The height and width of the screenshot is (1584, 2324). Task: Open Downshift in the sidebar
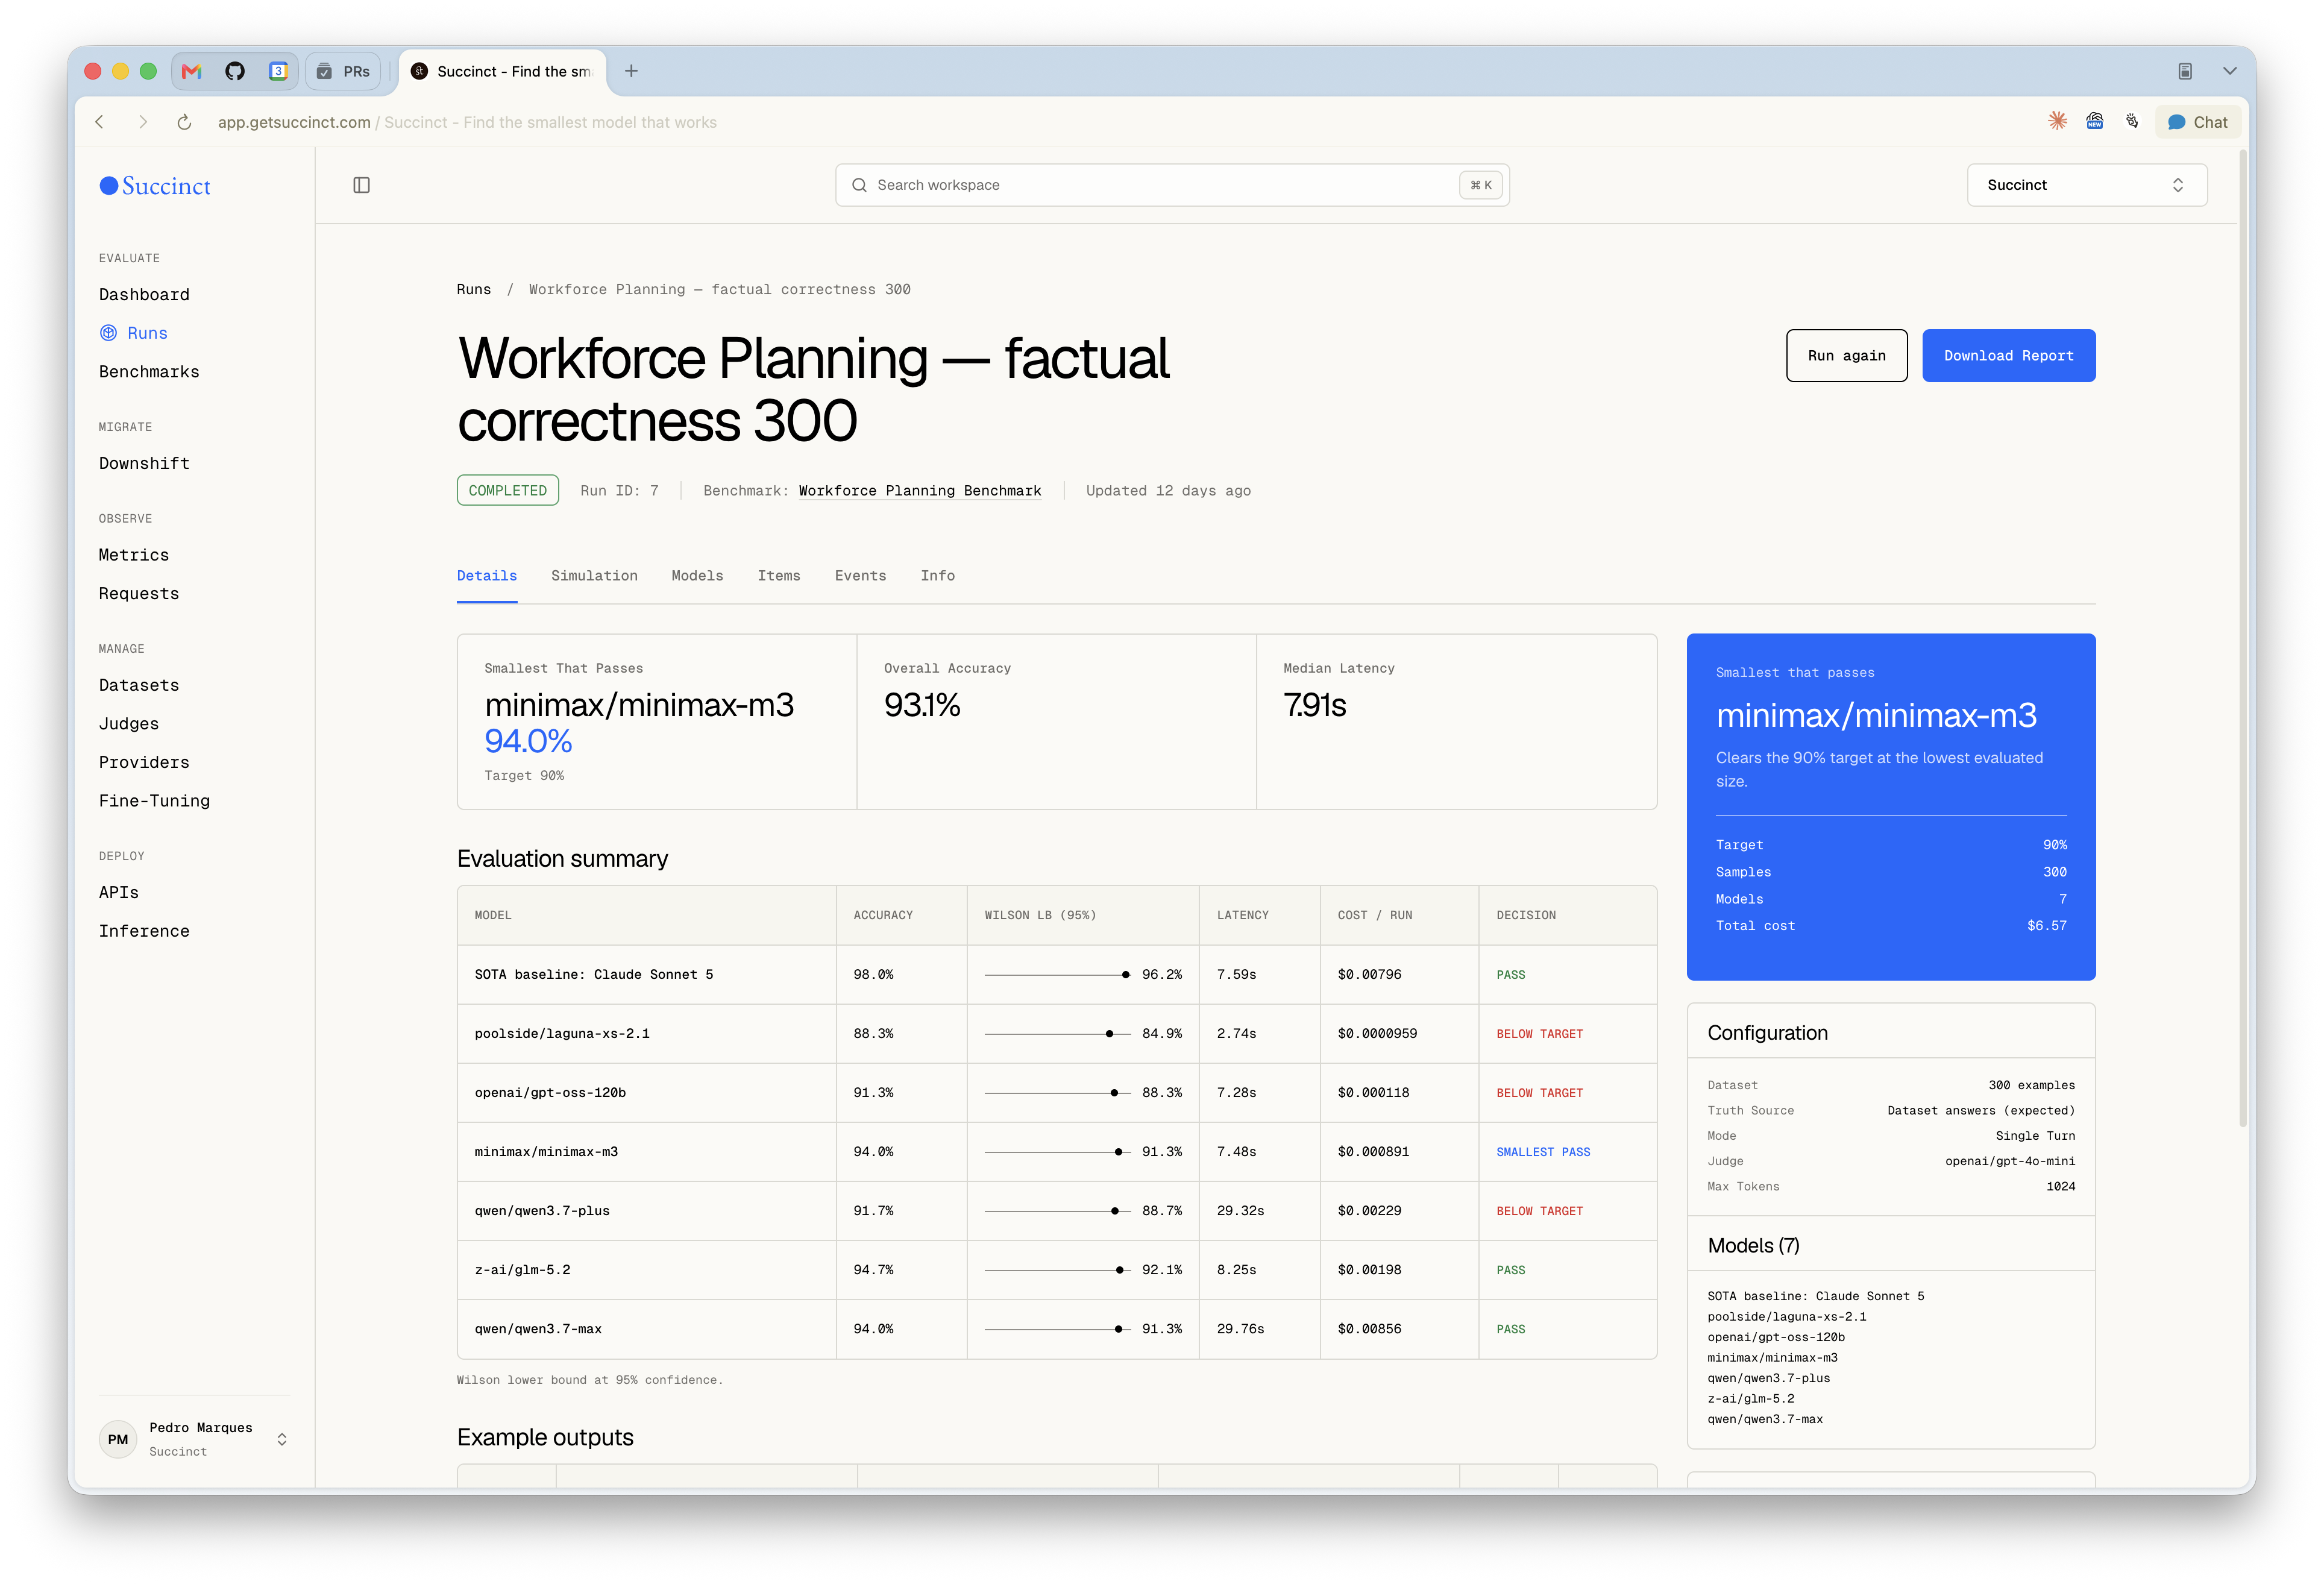coord(144,463)
